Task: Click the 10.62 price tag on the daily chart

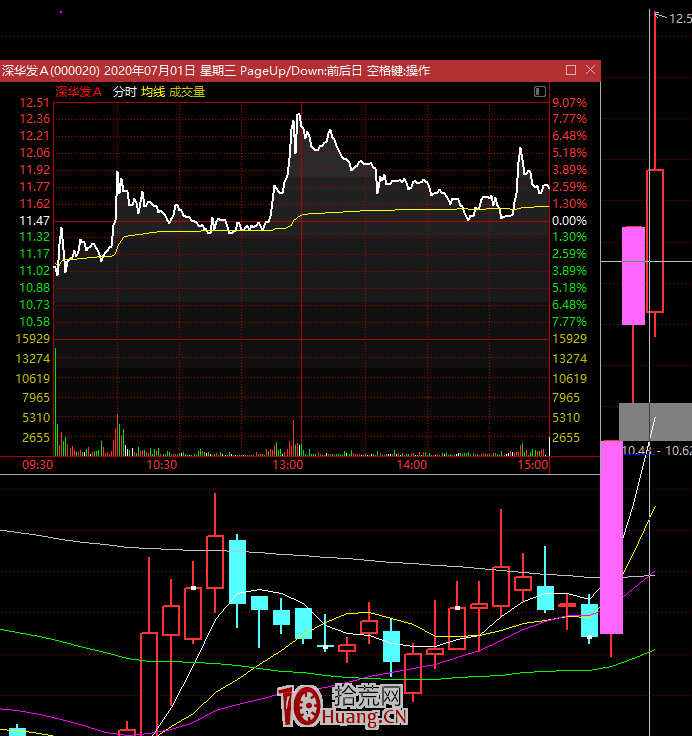Action: tap(678, 451)
